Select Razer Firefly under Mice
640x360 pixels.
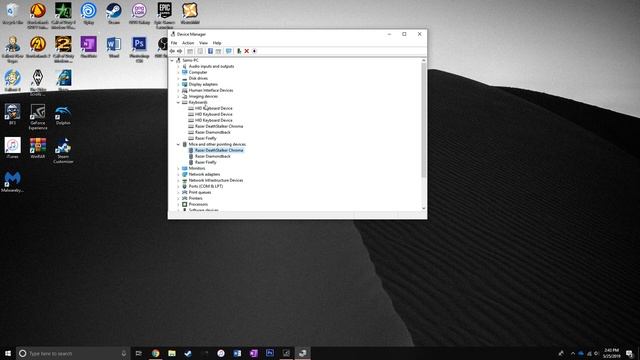tap(206, 162)
